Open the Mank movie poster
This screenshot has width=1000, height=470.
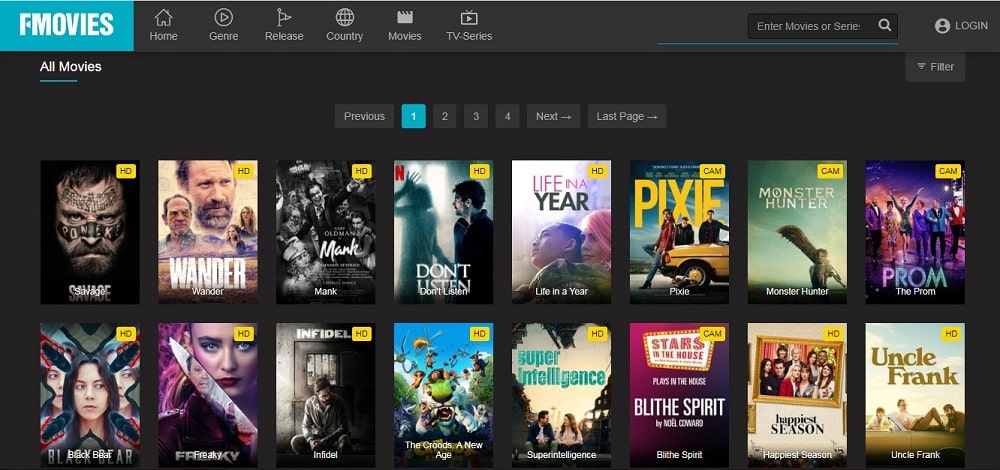[325, 232]
